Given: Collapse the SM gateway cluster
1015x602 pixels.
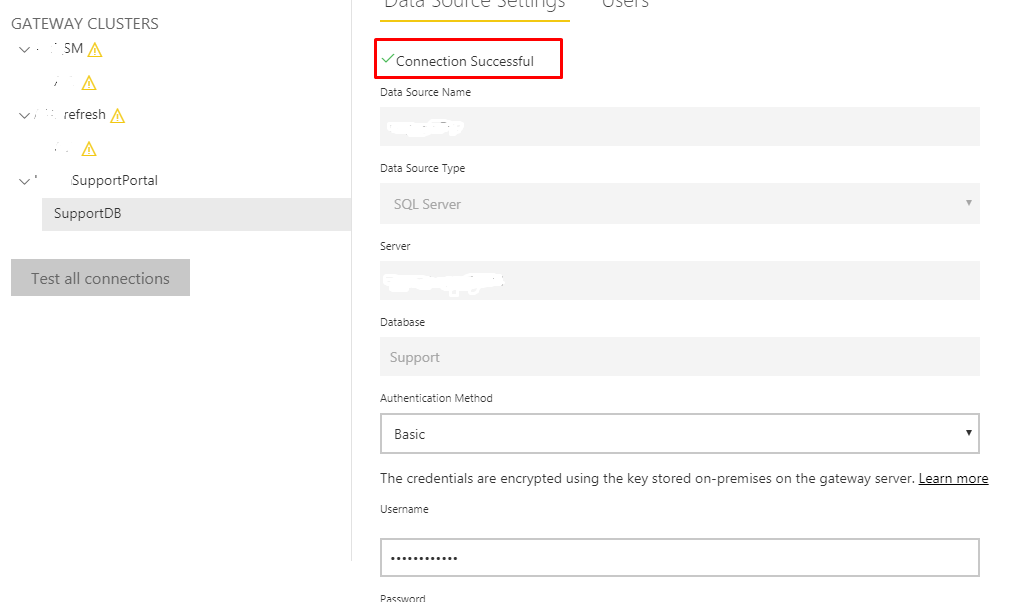Looking at the screenshot, I should click(25, 49).
